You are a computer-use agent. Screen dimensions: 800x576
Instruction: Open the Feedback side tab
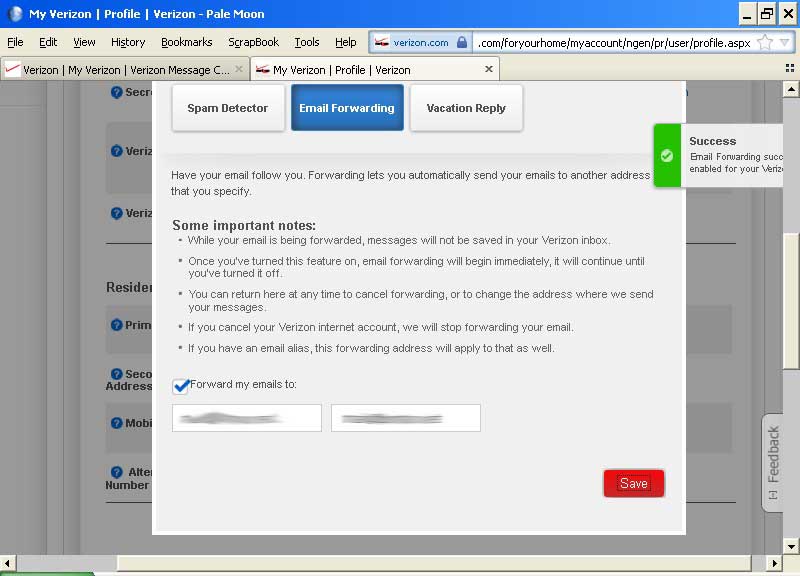click(x=772, y=462)
